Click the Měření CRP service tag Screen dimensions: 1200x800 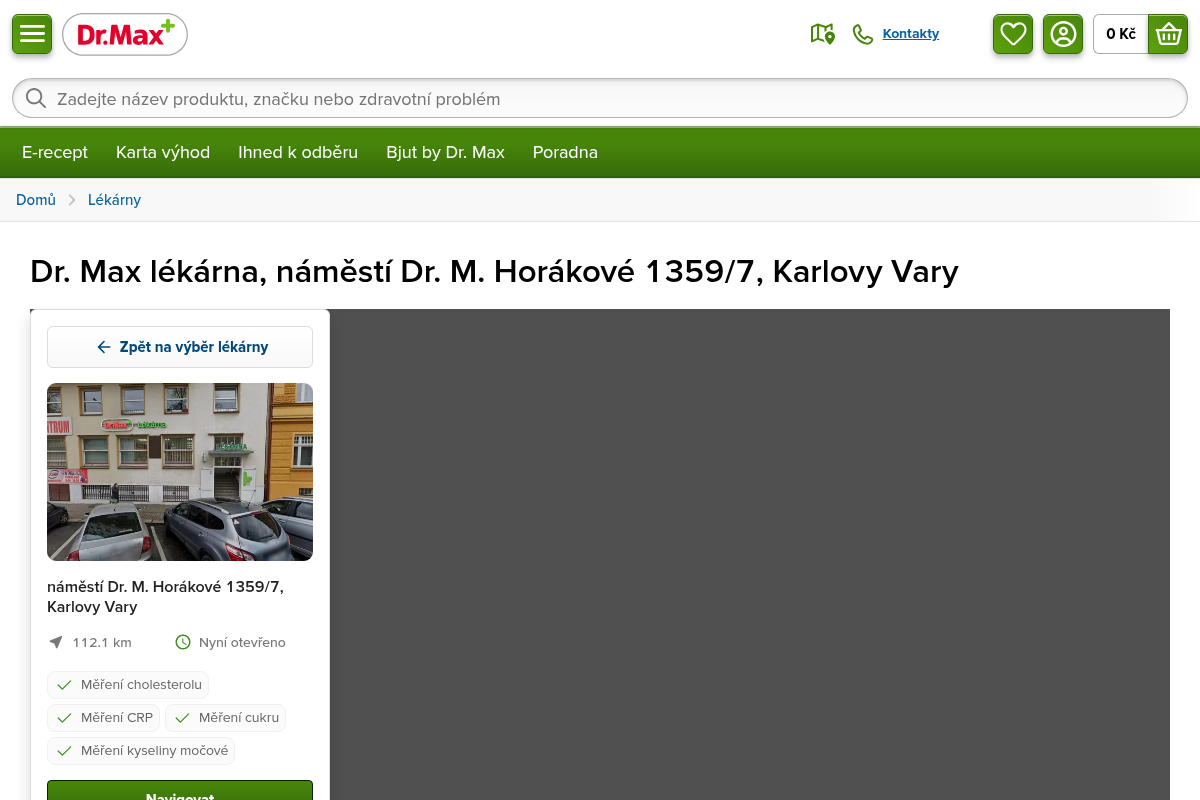click(104, 718)
